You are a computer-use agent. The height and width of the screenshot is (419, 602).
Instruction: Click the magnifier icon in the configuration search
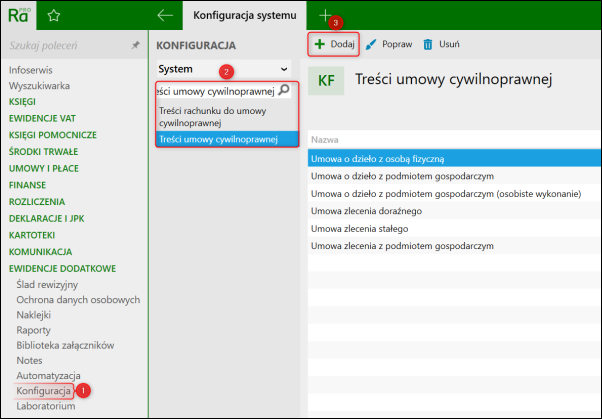[284, 90]
